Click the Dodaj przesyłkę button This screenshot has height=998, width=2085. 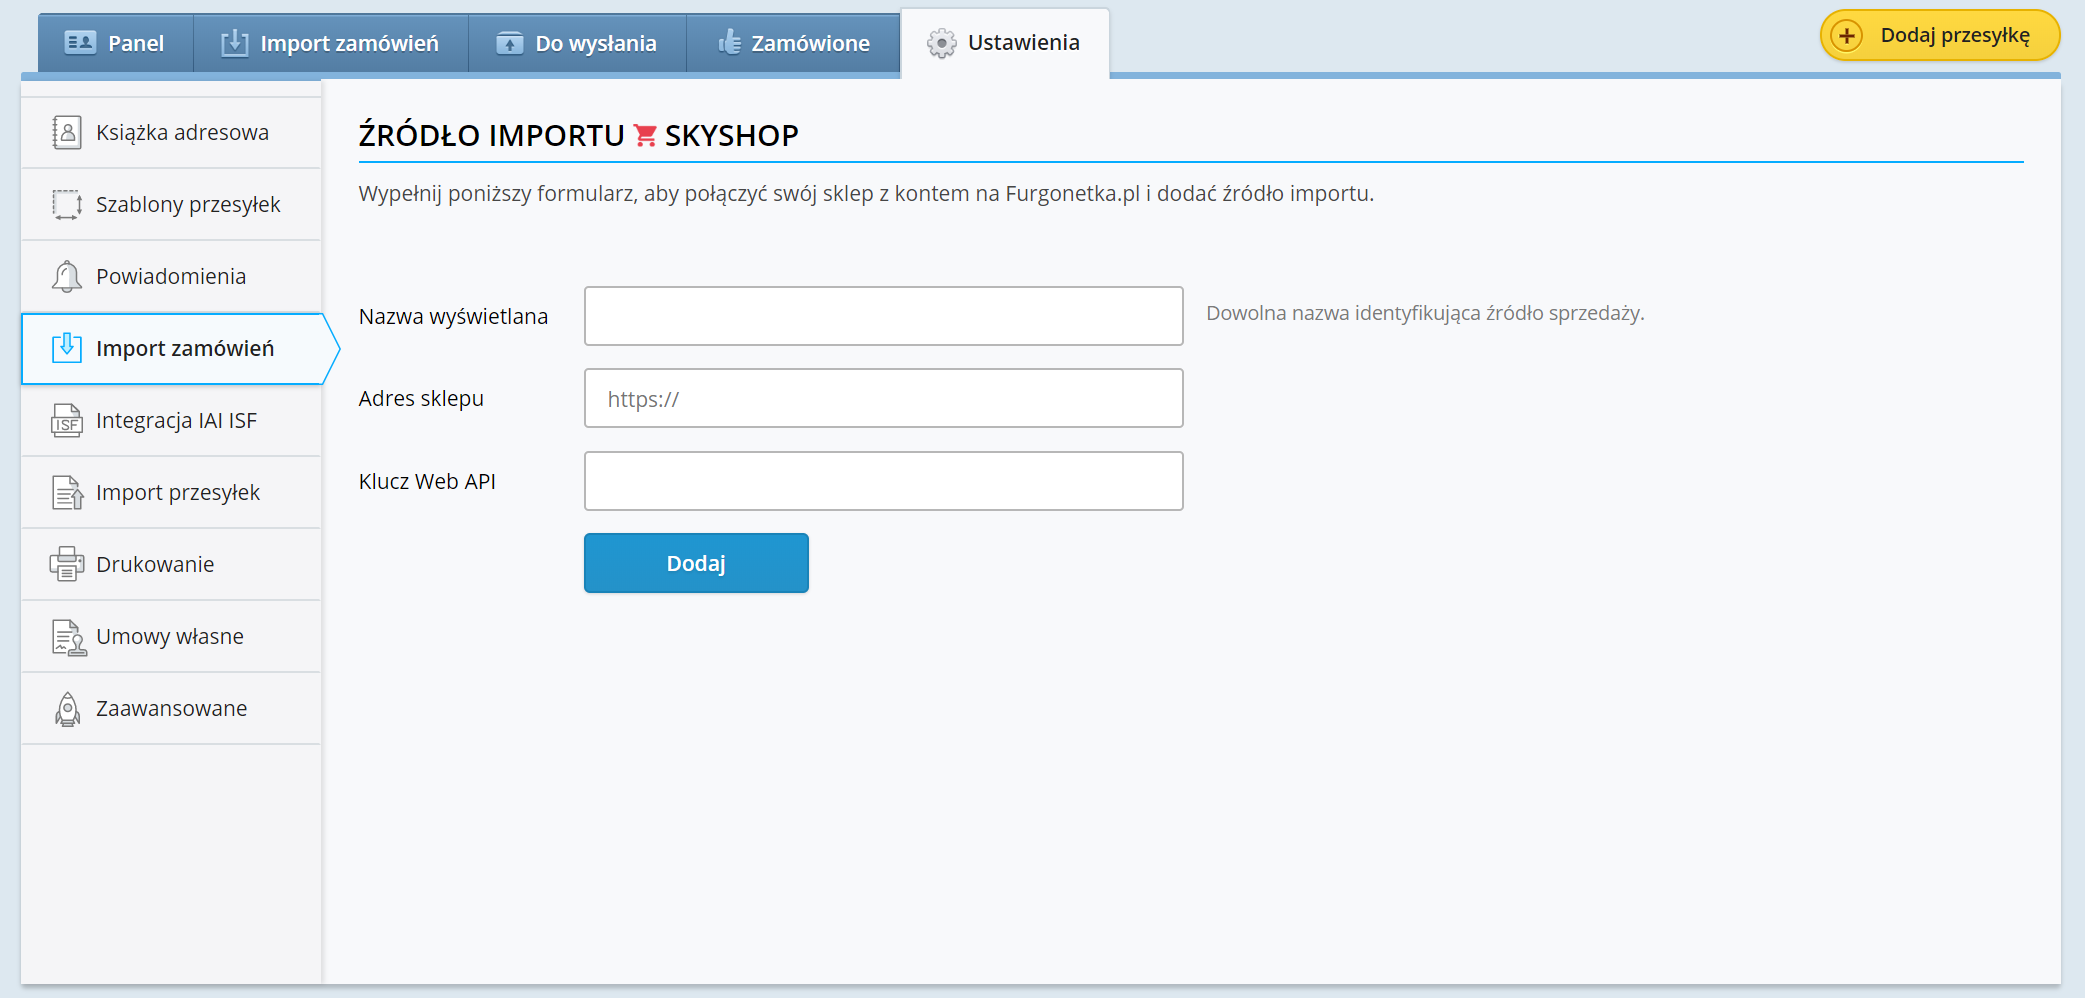tap(1940, 36)
